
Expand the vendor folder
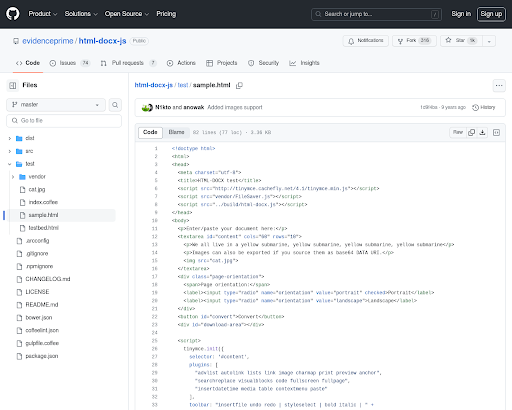point(13,177)
